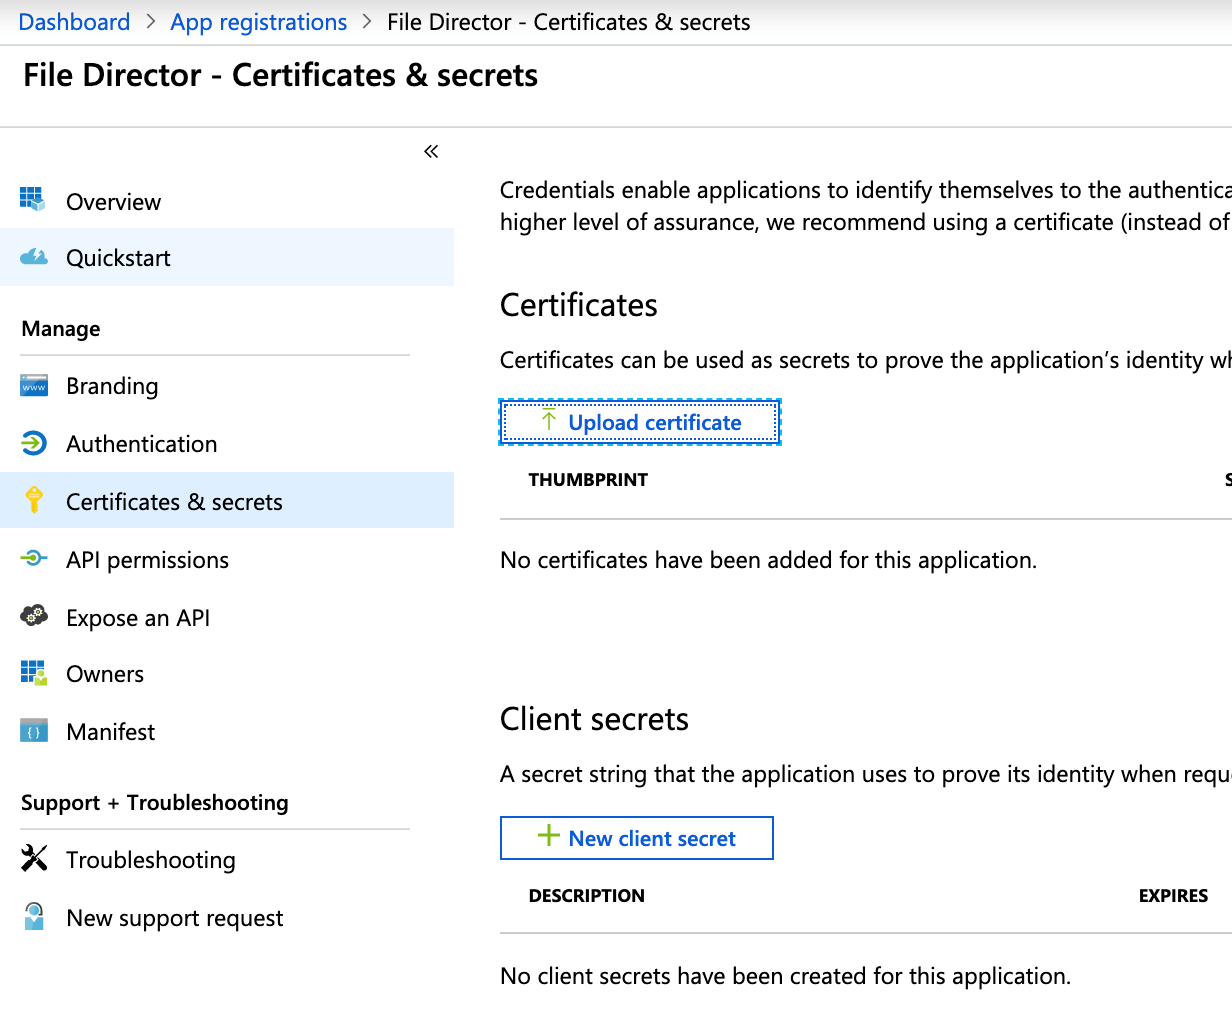The width and height of the screenshot is (1232, 1034).
Task: Click the Overview grid icon
Action: coord(33,200)
